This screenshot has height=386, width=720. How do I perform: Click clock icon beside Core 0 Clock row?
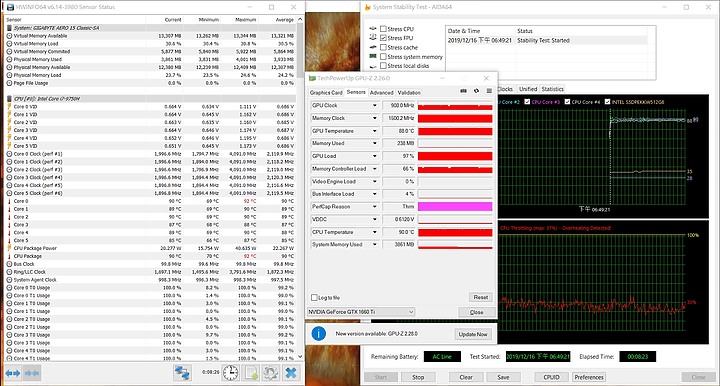click(x=9, y=154)
